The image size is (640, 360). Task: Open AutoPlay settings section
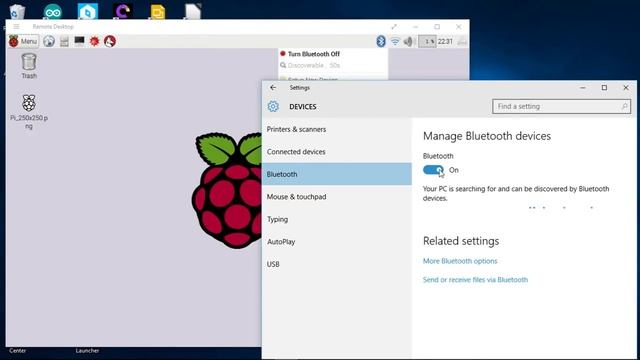coord(337,242)
